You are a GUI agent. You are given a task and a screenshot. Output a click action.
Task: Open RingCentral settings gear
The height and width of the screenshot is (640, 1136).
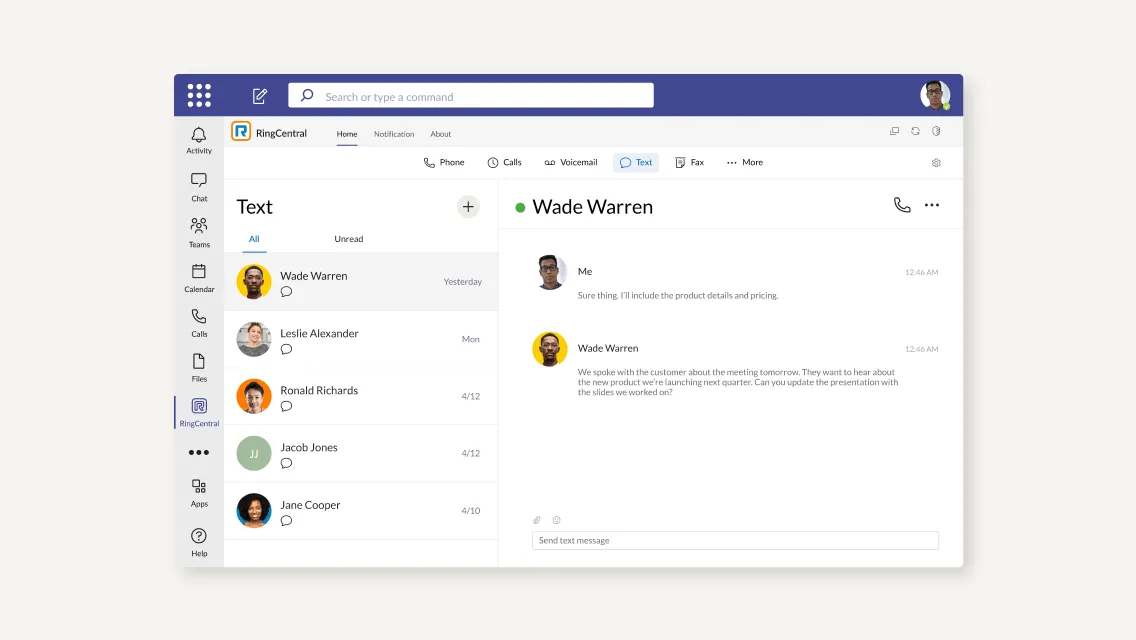(x=936, y=162)
